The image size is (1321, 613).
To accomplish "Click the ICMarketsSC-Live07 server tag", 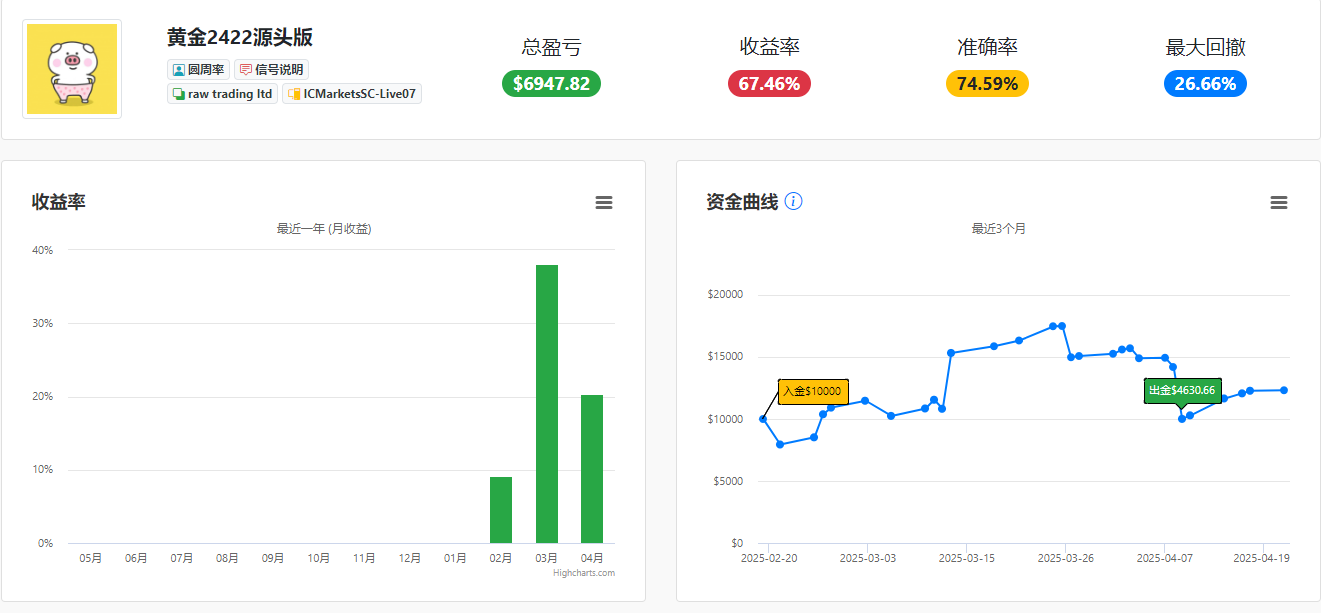I will coord(352,94).
